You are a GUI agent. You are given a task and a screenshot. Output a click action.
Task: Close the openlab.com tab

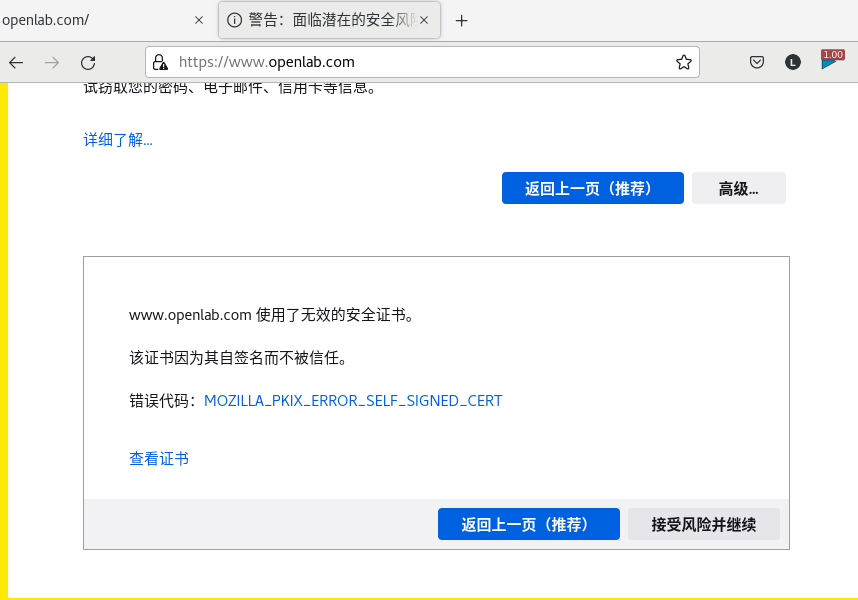(x=199, y=20)
